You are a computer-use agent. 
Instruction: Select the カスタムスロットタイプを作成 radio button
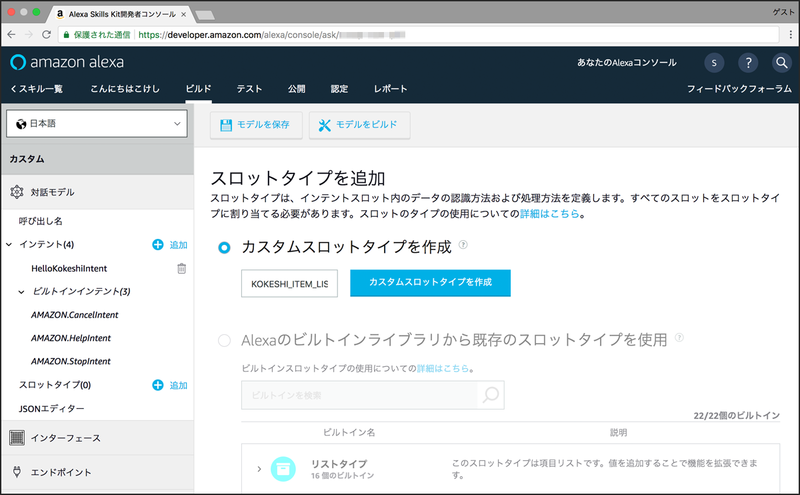click(x=224, y=248)
